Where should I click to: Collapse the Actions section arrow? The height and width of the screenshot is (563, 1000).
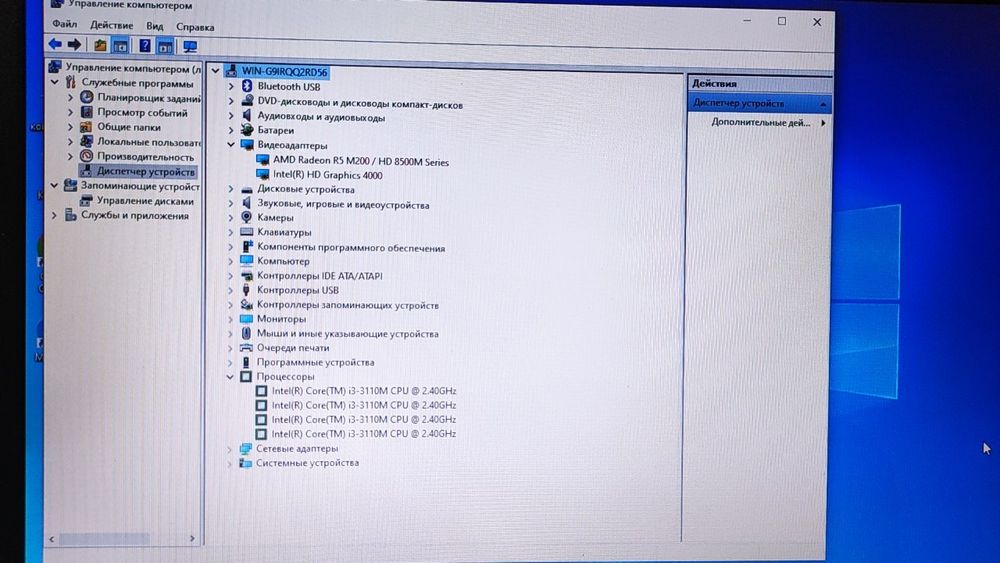823,103
